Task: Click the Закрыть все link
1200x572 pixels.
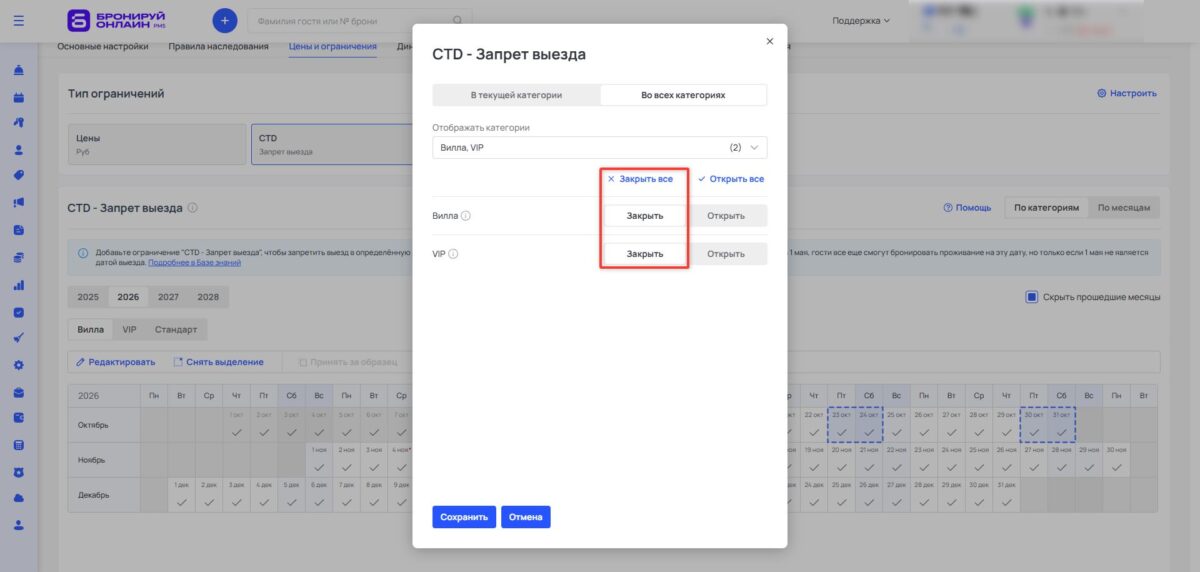Action: (640, 179)
